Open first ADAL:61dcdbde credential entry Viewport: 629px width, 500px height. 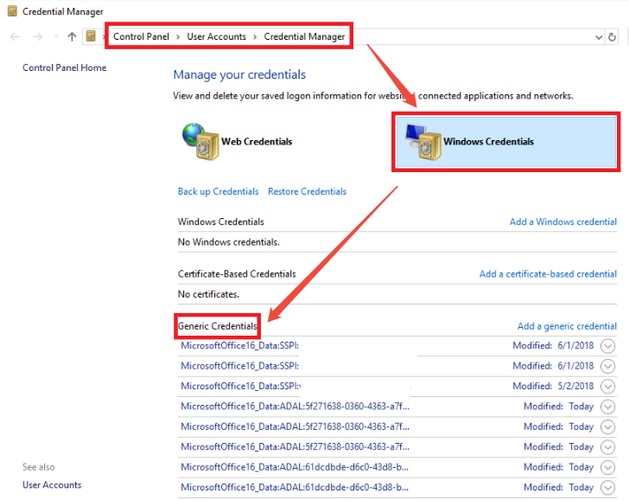294,467
